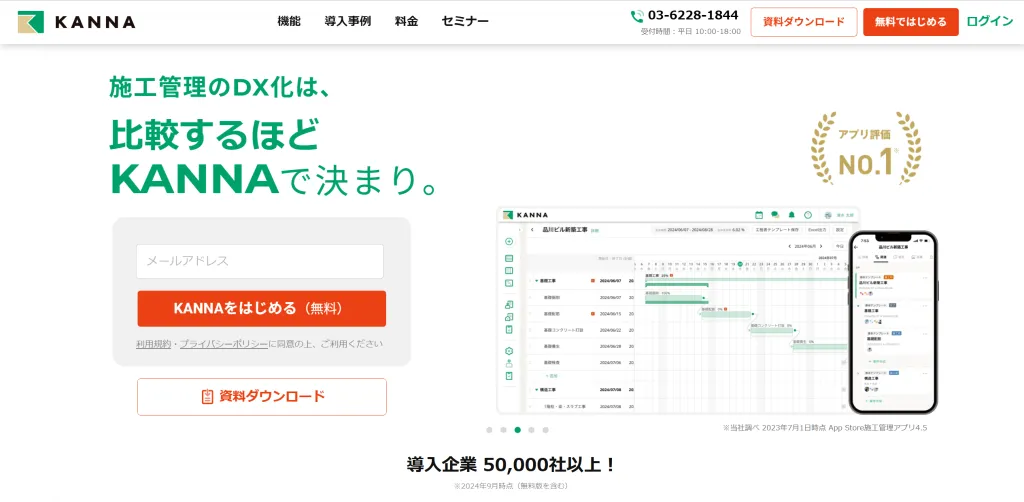
Task: Click the 品川ビル新築工事 title in the mockup
Action: click(564, 230)
